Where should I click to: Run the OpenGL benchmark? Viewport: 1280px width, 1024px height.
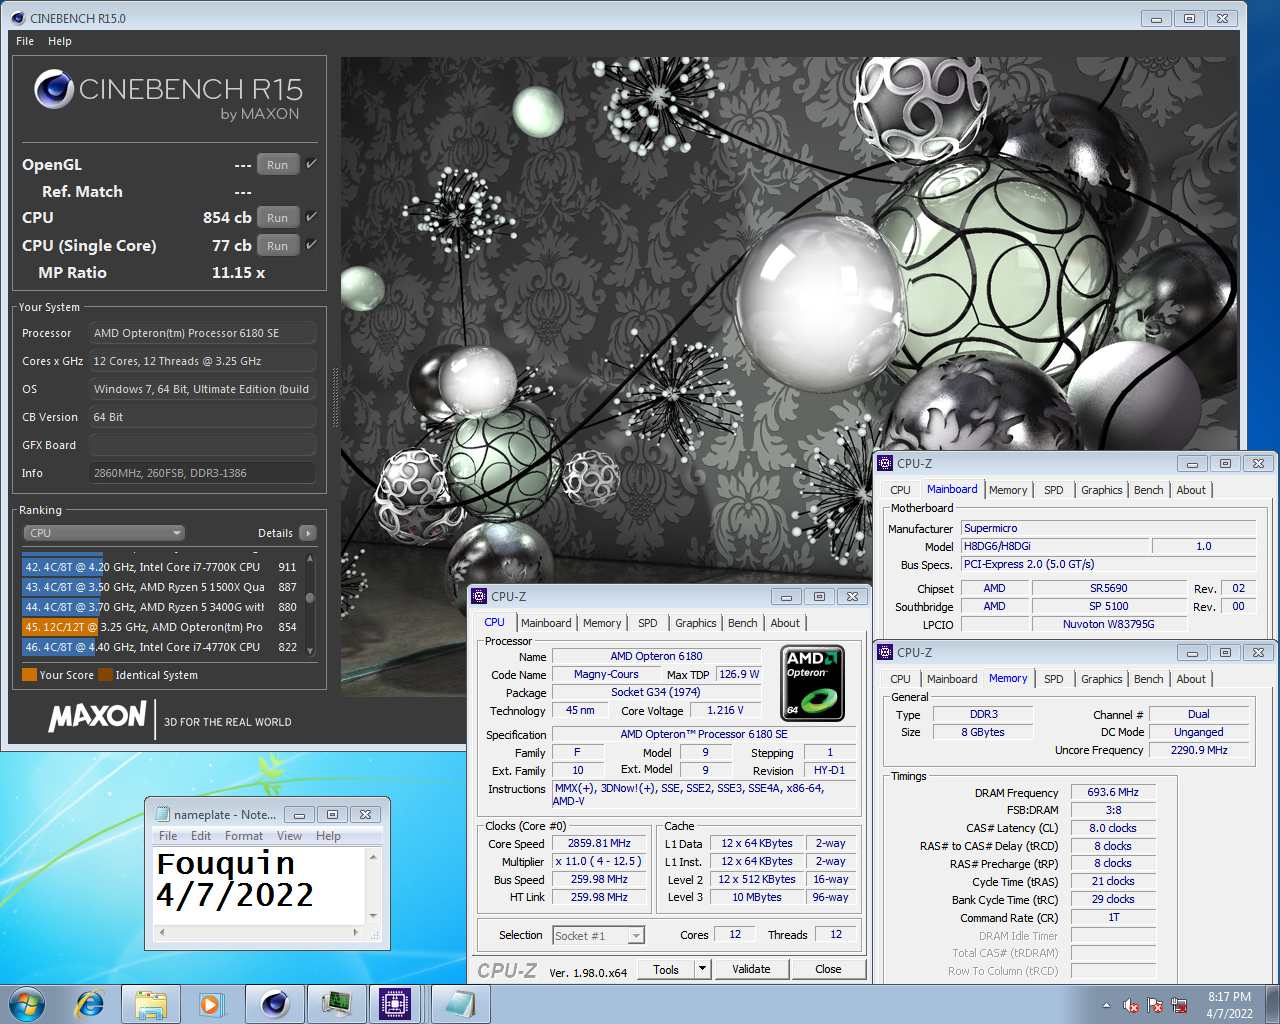tap(278, 165)
